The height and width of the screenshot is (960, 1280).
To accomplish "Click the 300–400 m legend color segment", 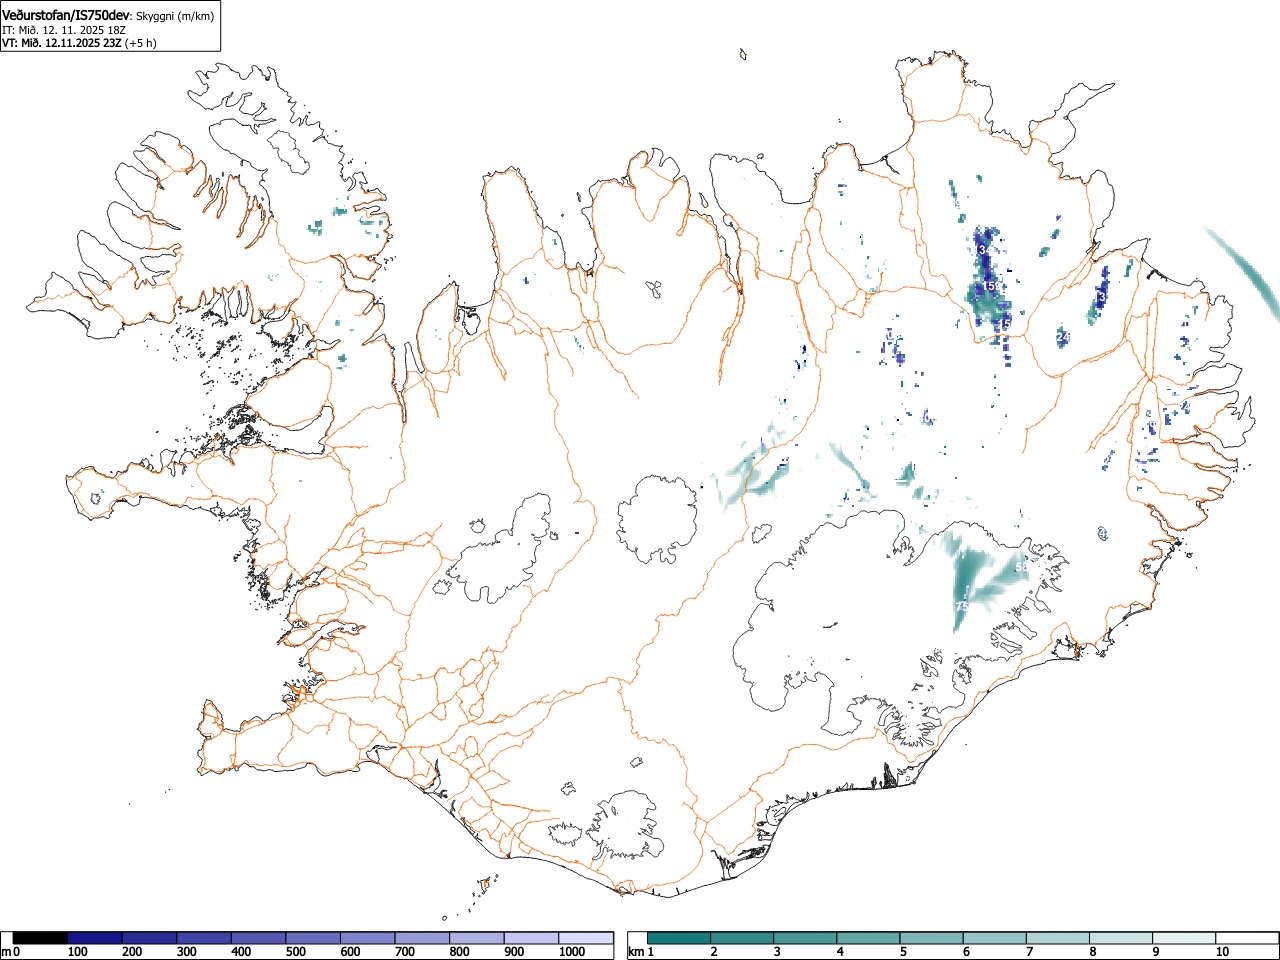I will tap(204, 938).
